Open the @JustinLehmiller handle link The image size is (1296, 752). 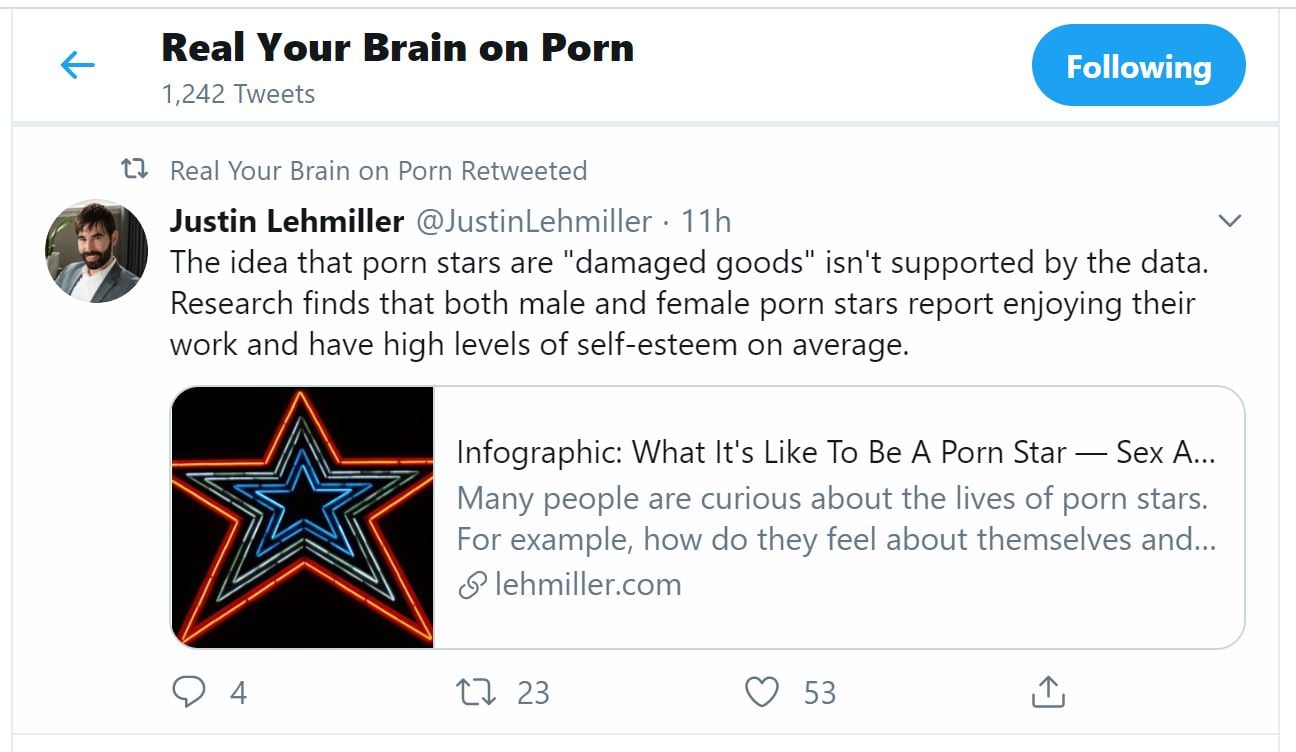tap(533, 220)
